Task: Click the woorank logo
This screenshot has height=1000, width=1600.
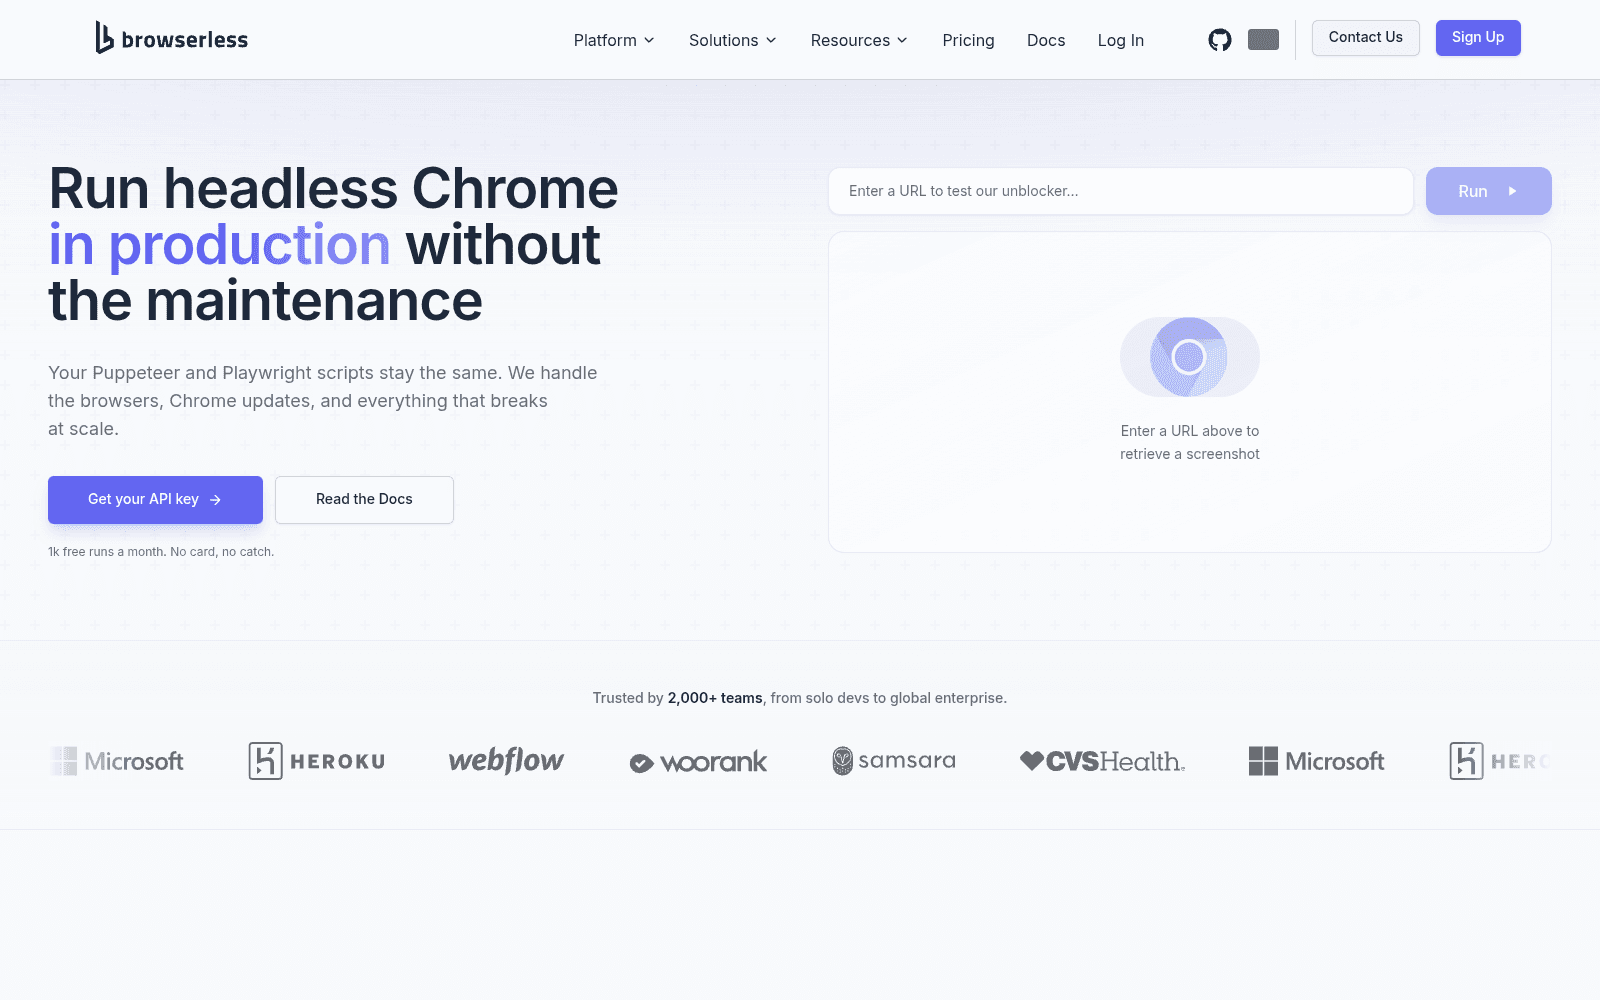Action: coord(698,762)
